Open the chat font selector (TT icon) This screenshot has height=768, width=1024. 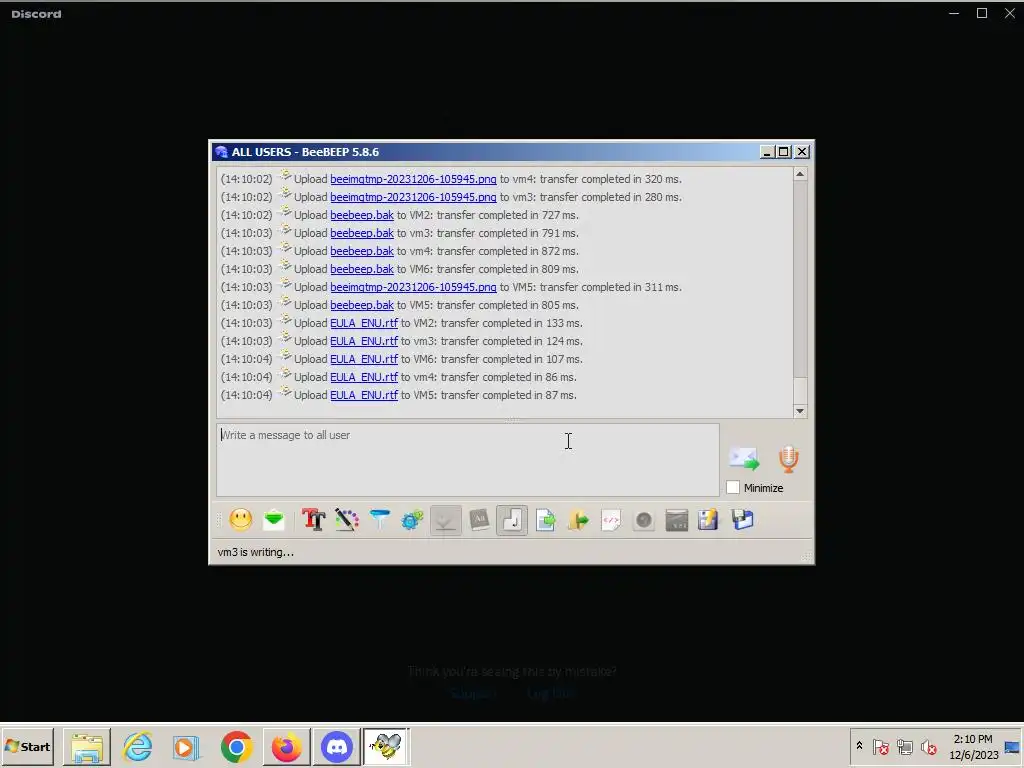pyautogui.click(x=313, y=520)
